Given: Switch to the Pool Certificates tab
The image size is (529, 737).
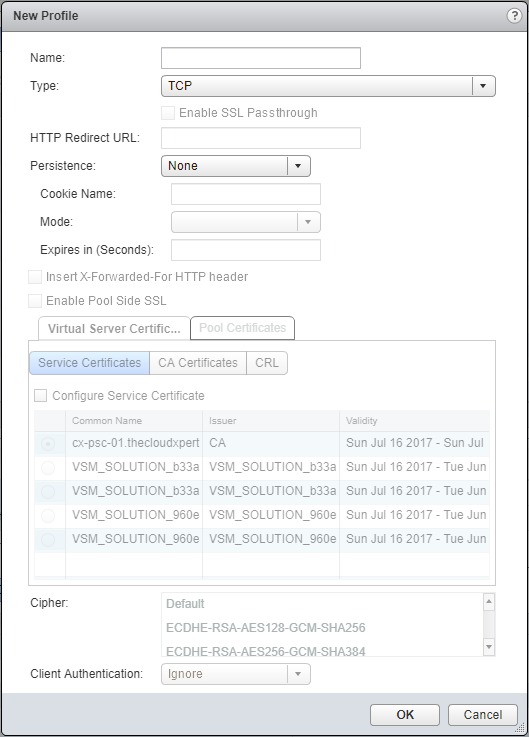Looking at the screenshot, I should [243, 328].
